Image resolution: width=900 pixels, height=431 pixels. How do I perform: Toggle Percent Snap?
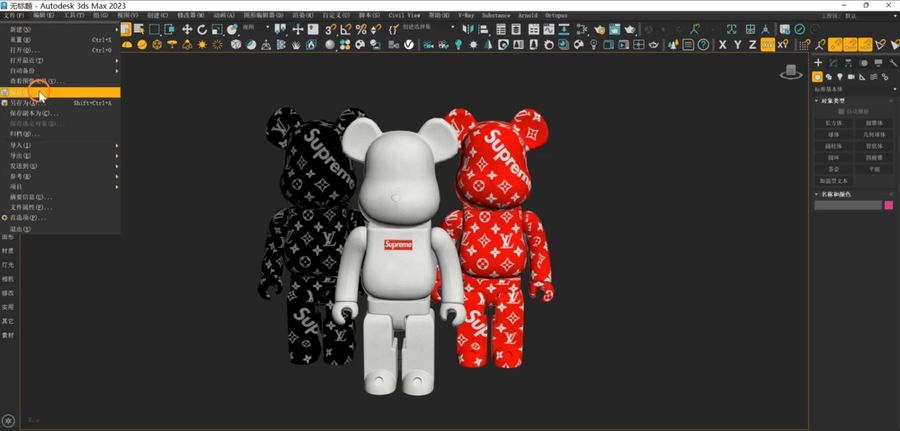click(x=361, y=29)
